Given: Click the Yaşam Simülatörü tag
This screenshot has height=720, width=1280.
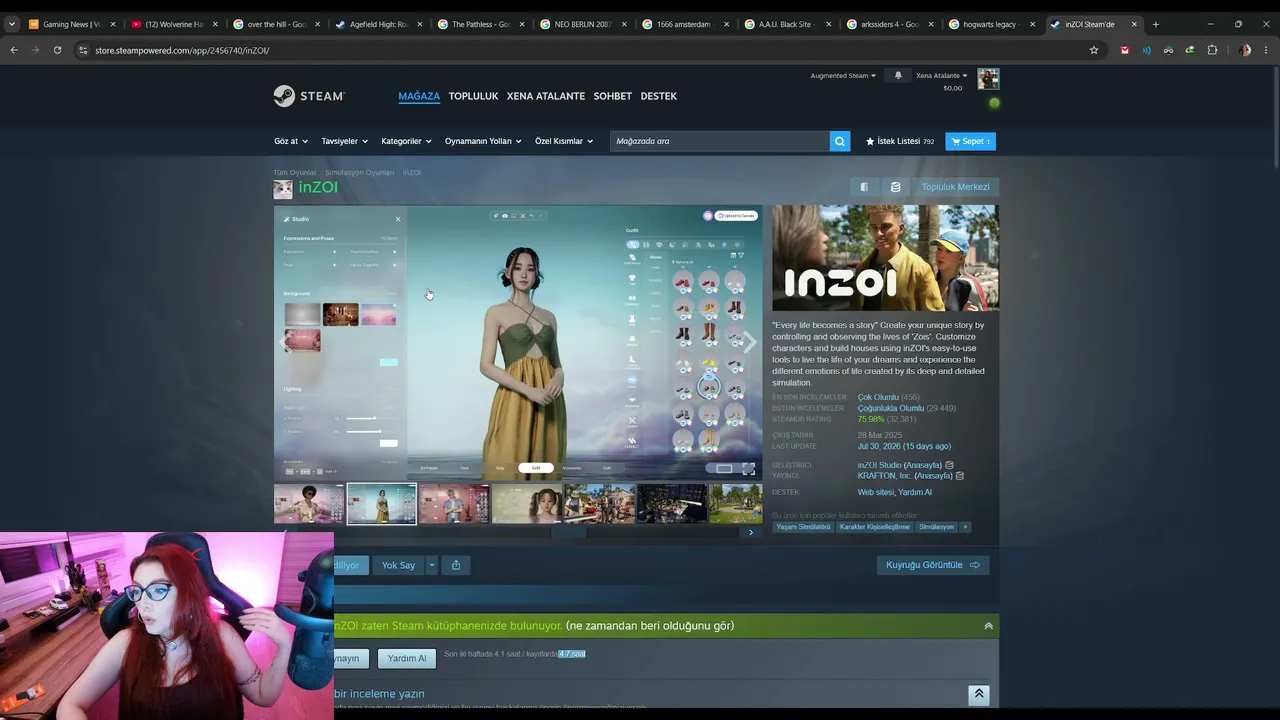Looking at the screenshot, I should [x=803, y=527].
